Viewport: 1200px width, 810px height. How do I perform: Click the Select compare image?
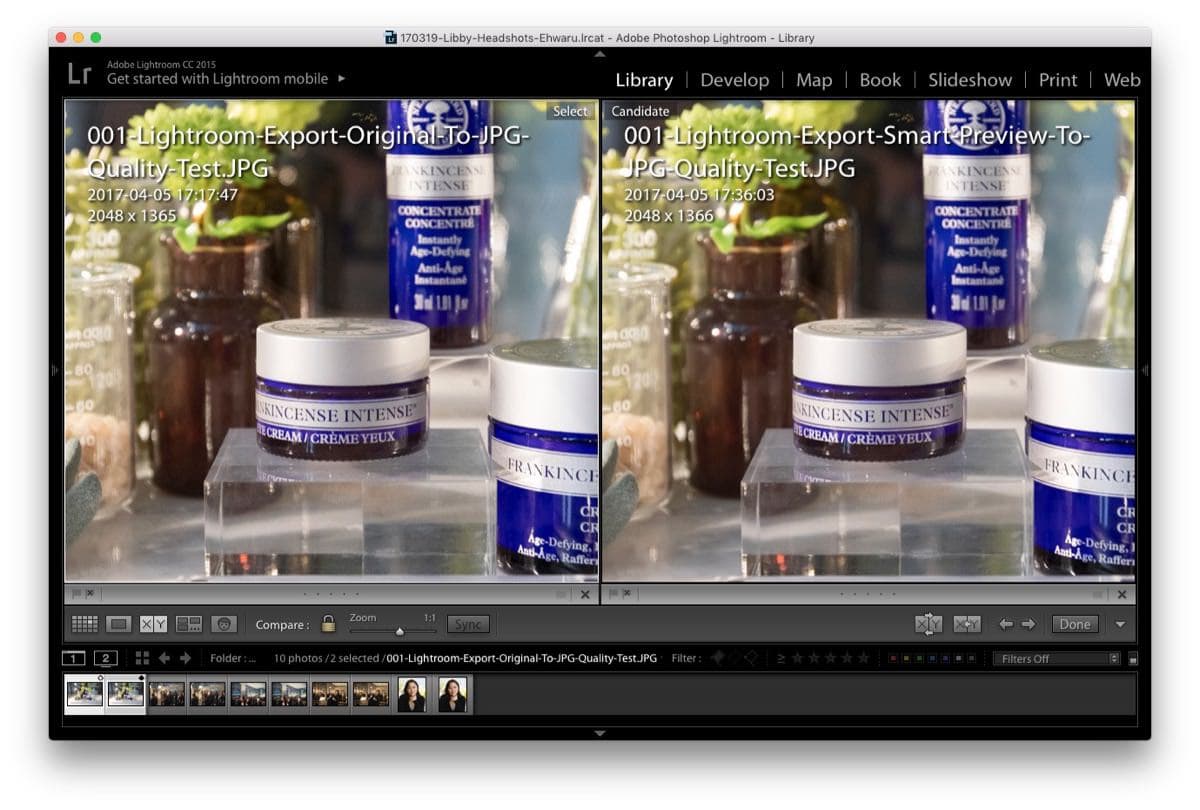(x=332, y=340)
